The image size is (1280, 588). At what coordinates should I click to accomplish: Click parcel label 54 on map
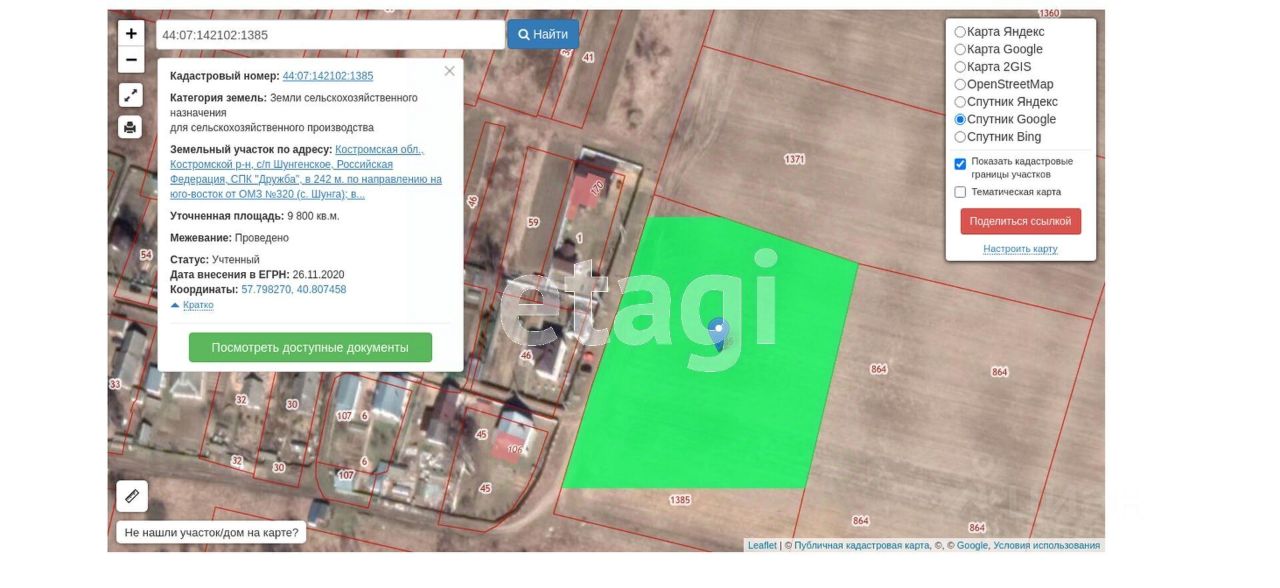tap(146, 255)
